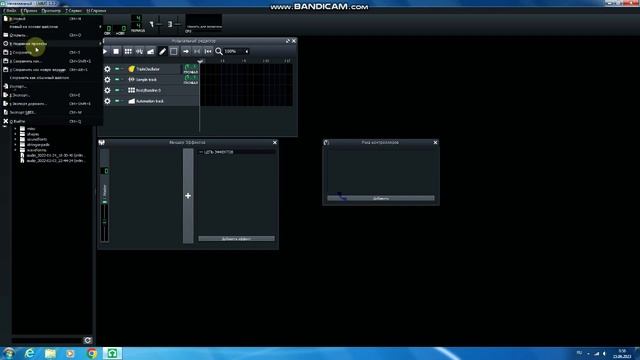The width and height of the screenshot is (640, 360).
Task: Stop playback in Song Editor
Action: (116, 51)
